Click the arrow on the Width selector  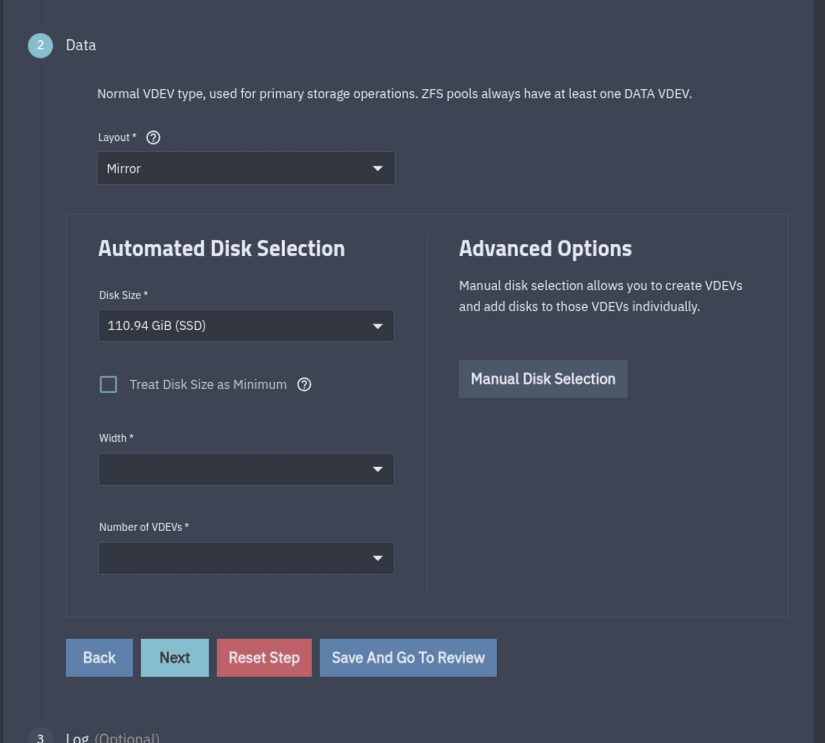[x=377, y=470]
